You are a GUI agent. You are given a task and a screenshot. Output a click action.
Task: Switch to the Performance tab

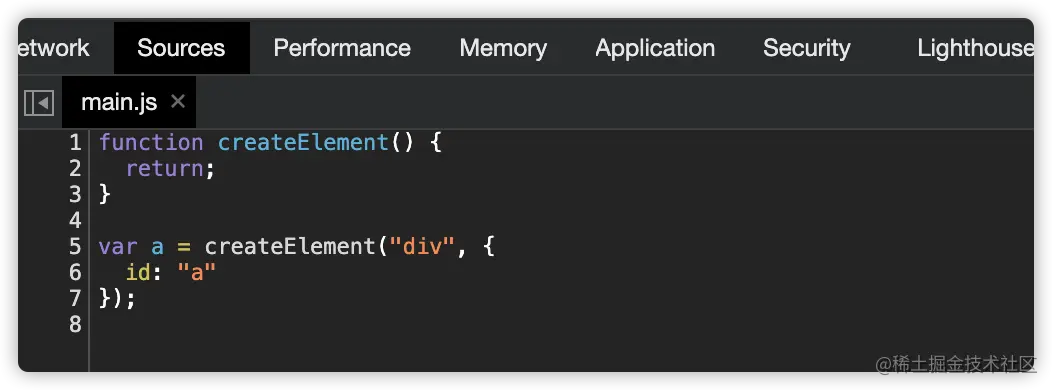click(x=342, y=48)
